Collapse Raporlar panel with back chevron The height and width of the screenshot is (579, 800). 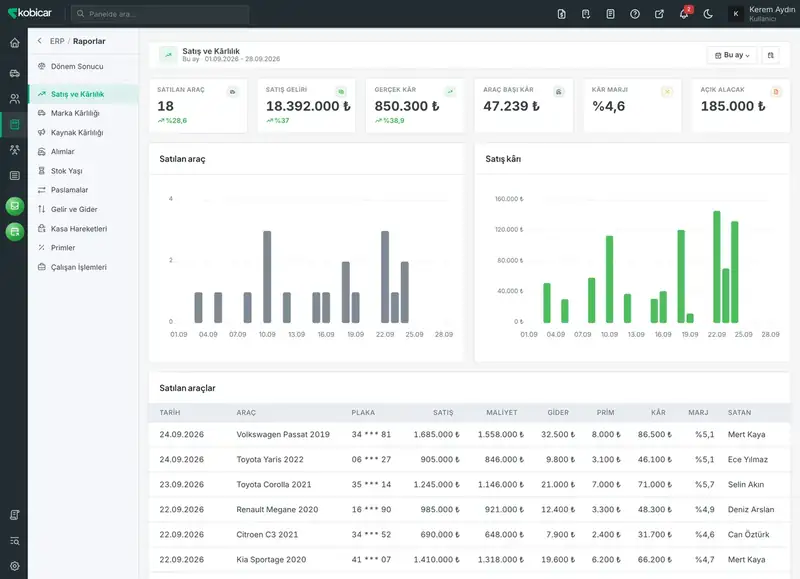click(x=39, y=41)
